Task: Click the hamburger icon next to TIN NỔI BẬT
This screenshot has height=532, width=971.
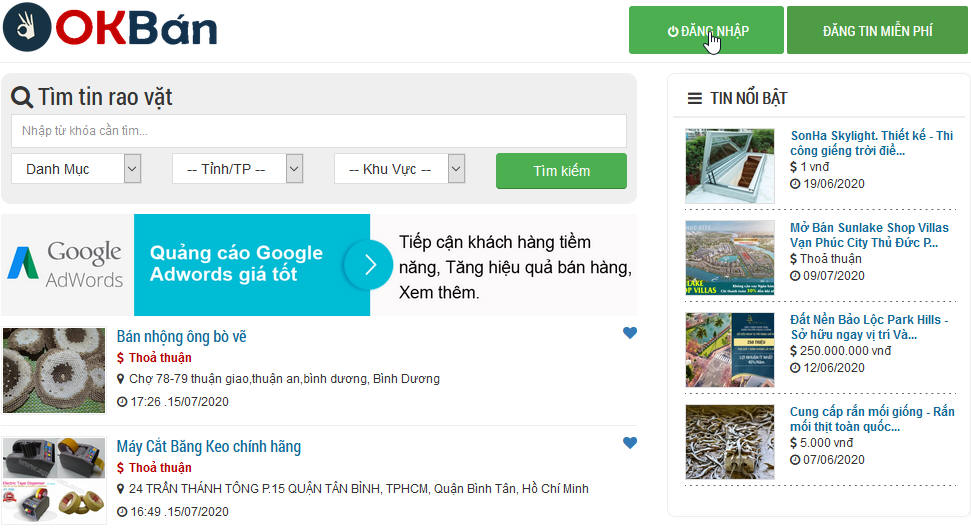Action: 695,98
